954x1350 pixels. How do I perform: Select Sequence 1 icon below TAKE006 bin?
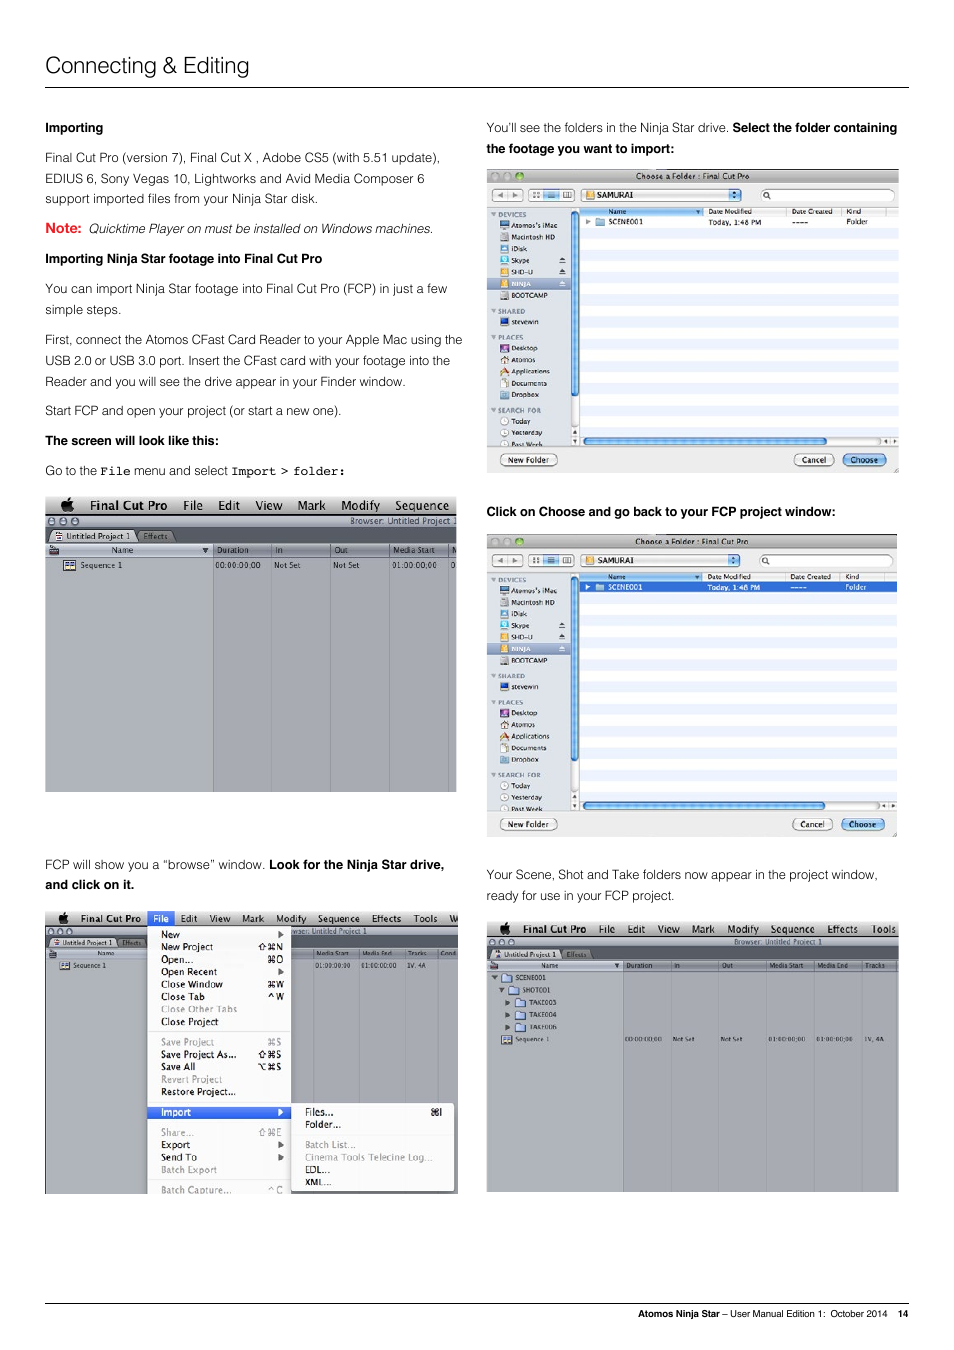point(506,1039)
